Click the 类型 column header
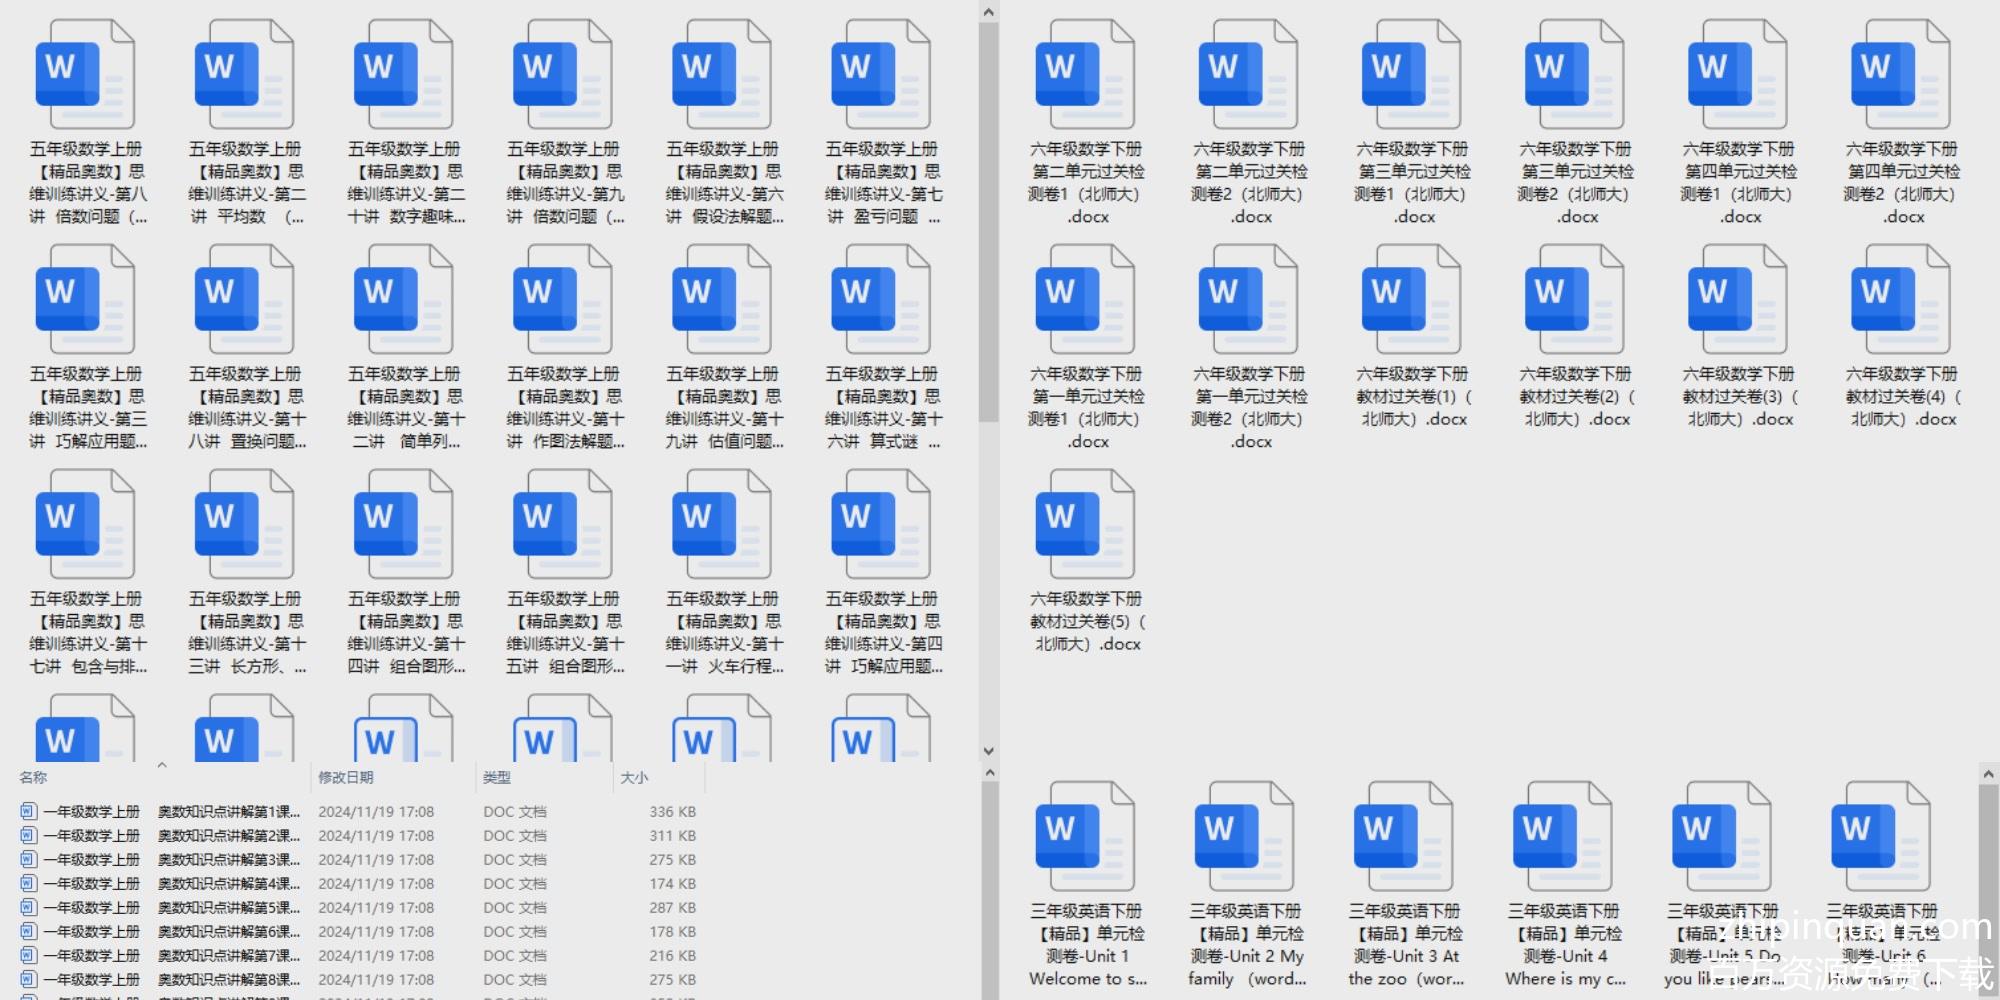The width and height of the screenshot is (2000, 1000). click(x=497, y=777)
